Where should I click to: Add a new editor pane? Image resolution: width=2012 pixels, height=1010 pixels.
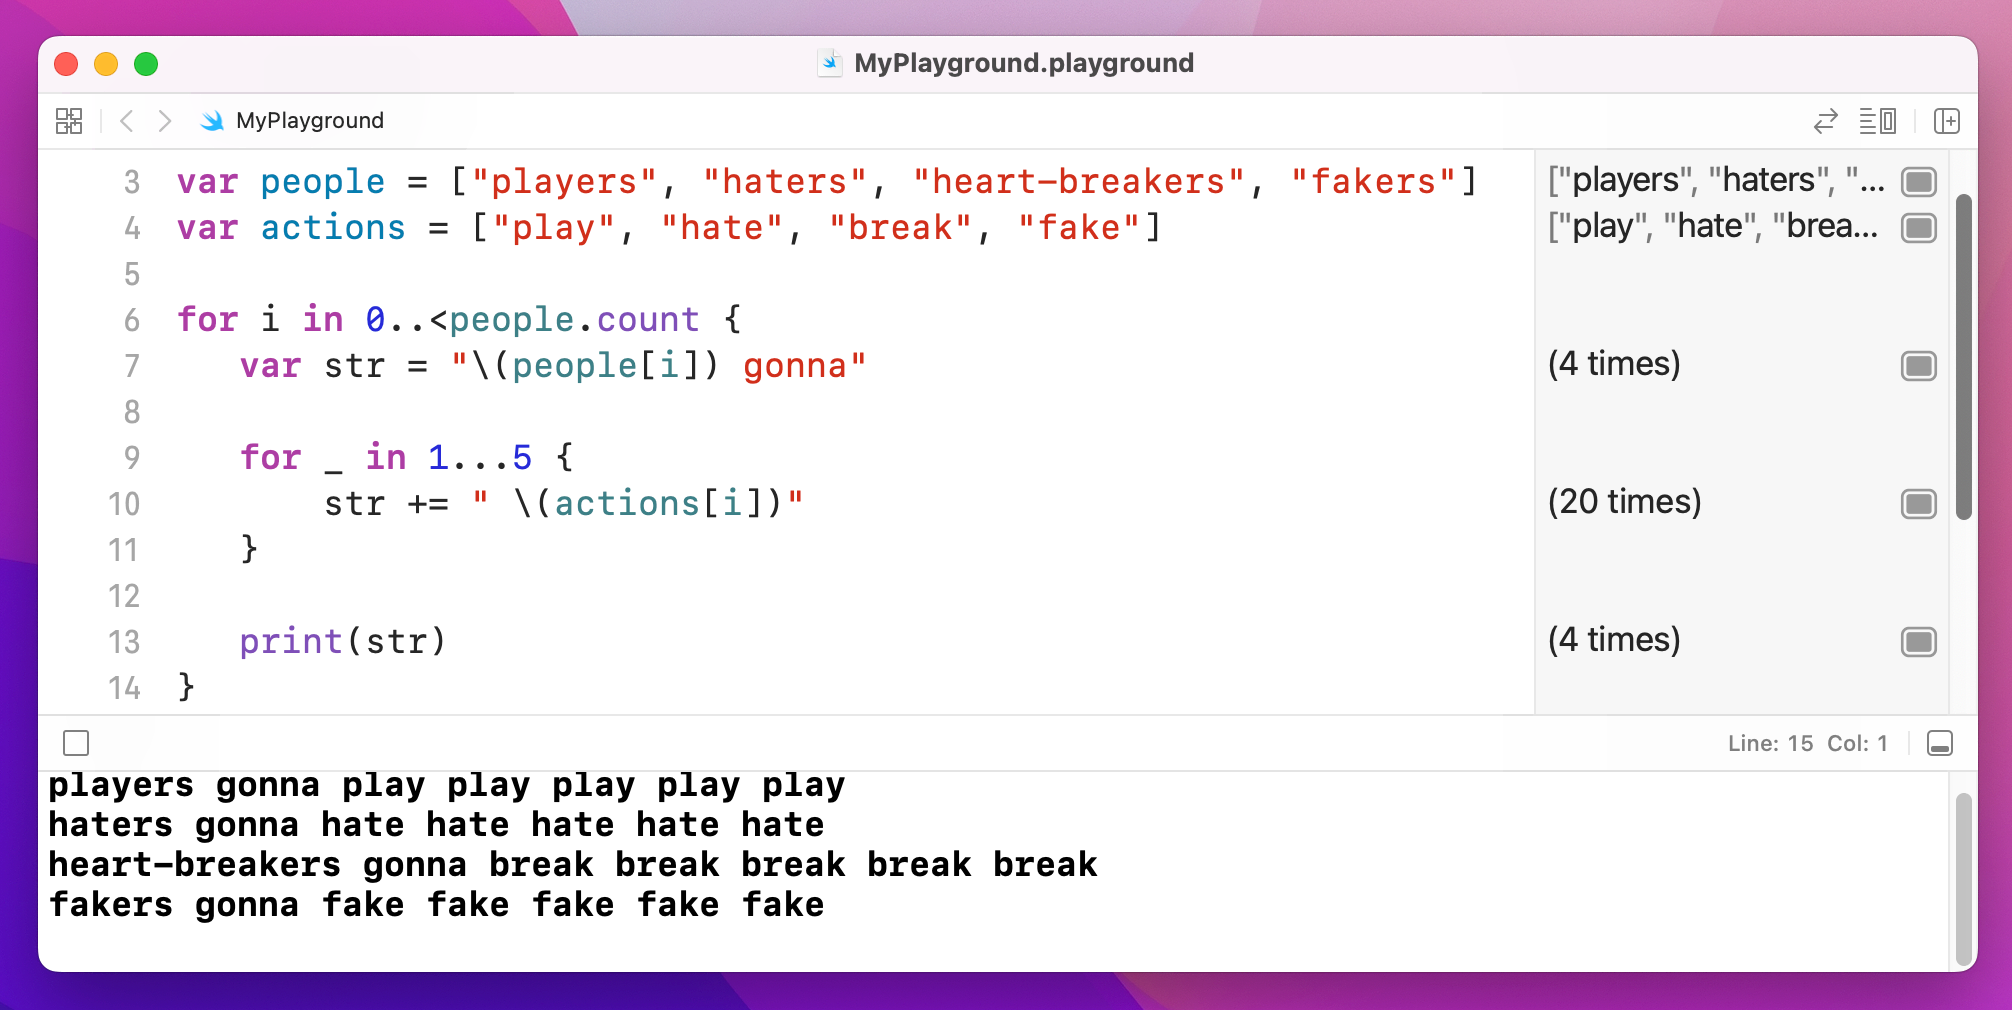pyautogui.click(x=1948, y=121)
